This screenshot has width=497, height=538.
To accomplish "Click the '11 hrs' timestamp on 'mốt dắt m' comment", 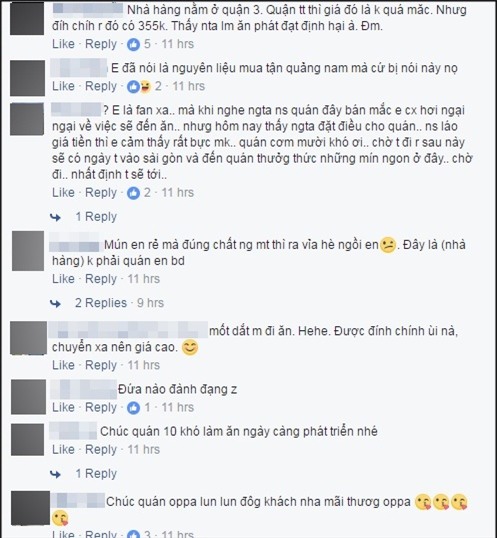I will 144,365.
